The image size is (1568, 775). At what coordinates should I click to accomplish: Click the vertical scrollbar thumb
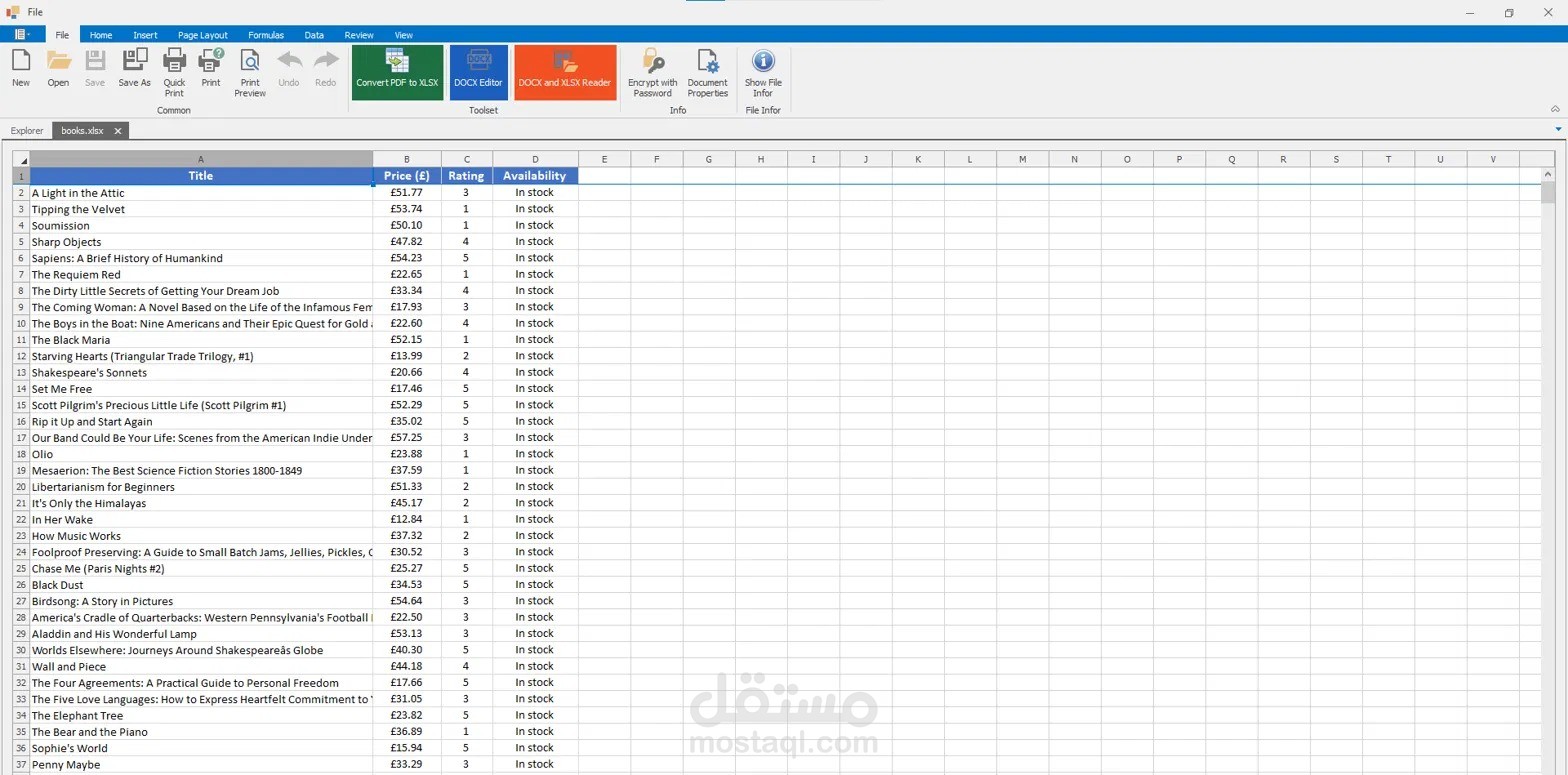(1548, 193)
